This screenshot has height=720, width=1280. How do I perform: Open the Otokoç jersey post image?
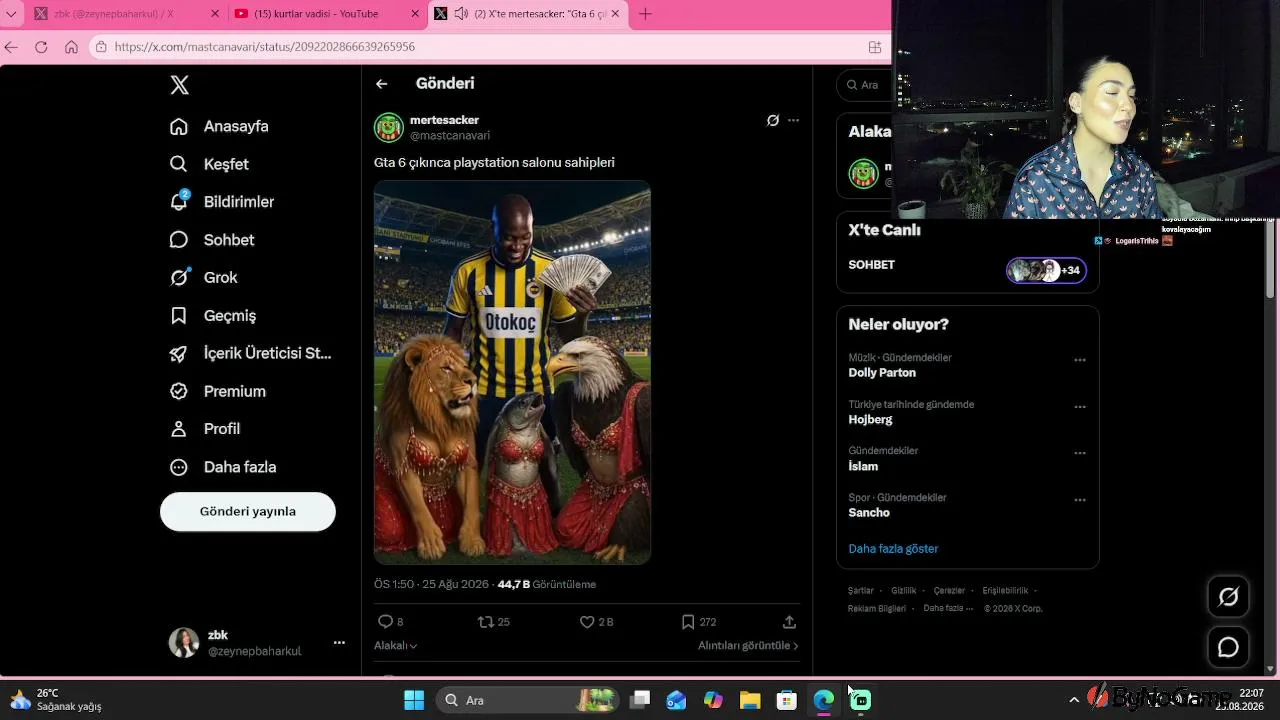point(512,372)
